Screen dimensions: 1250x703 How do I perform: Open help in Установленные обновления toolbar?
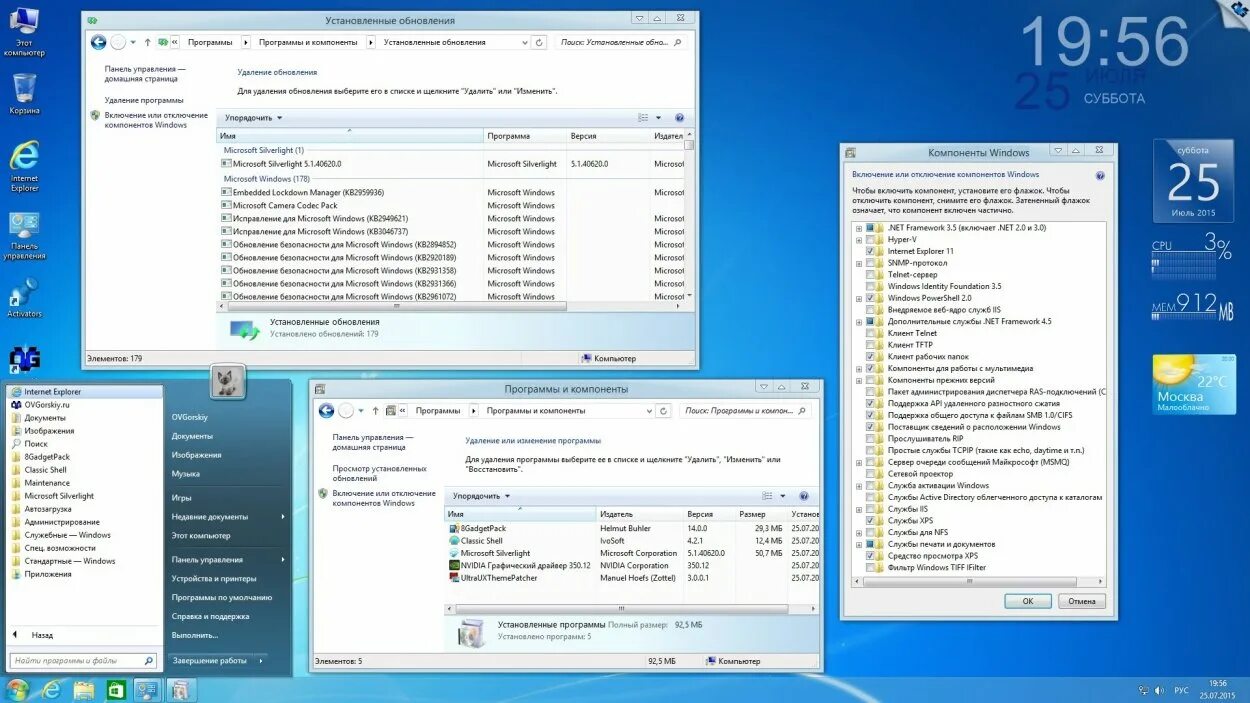[x=679, y=118]
